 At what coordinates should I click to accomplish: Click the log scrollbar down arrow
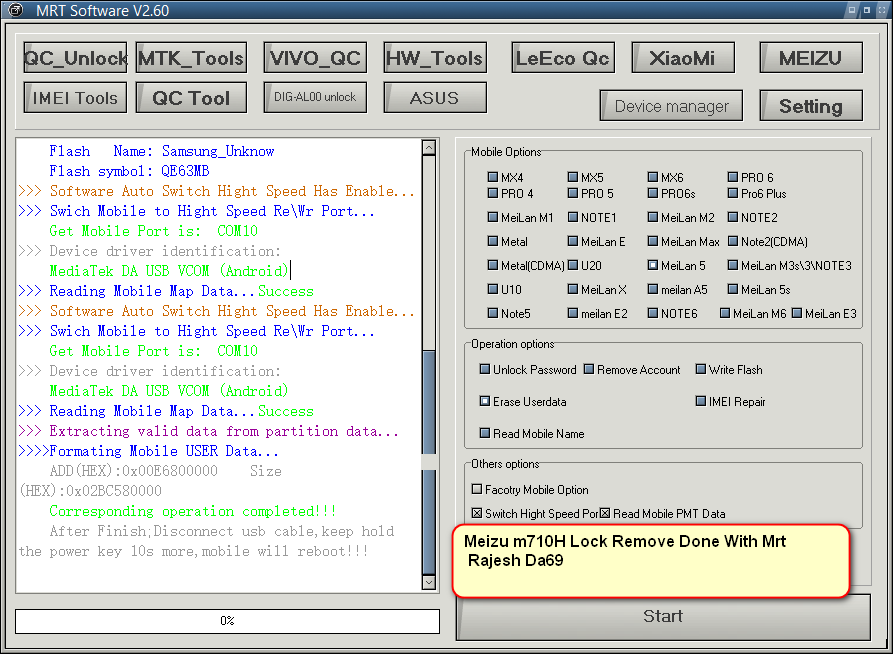click(x=429, y=582)
